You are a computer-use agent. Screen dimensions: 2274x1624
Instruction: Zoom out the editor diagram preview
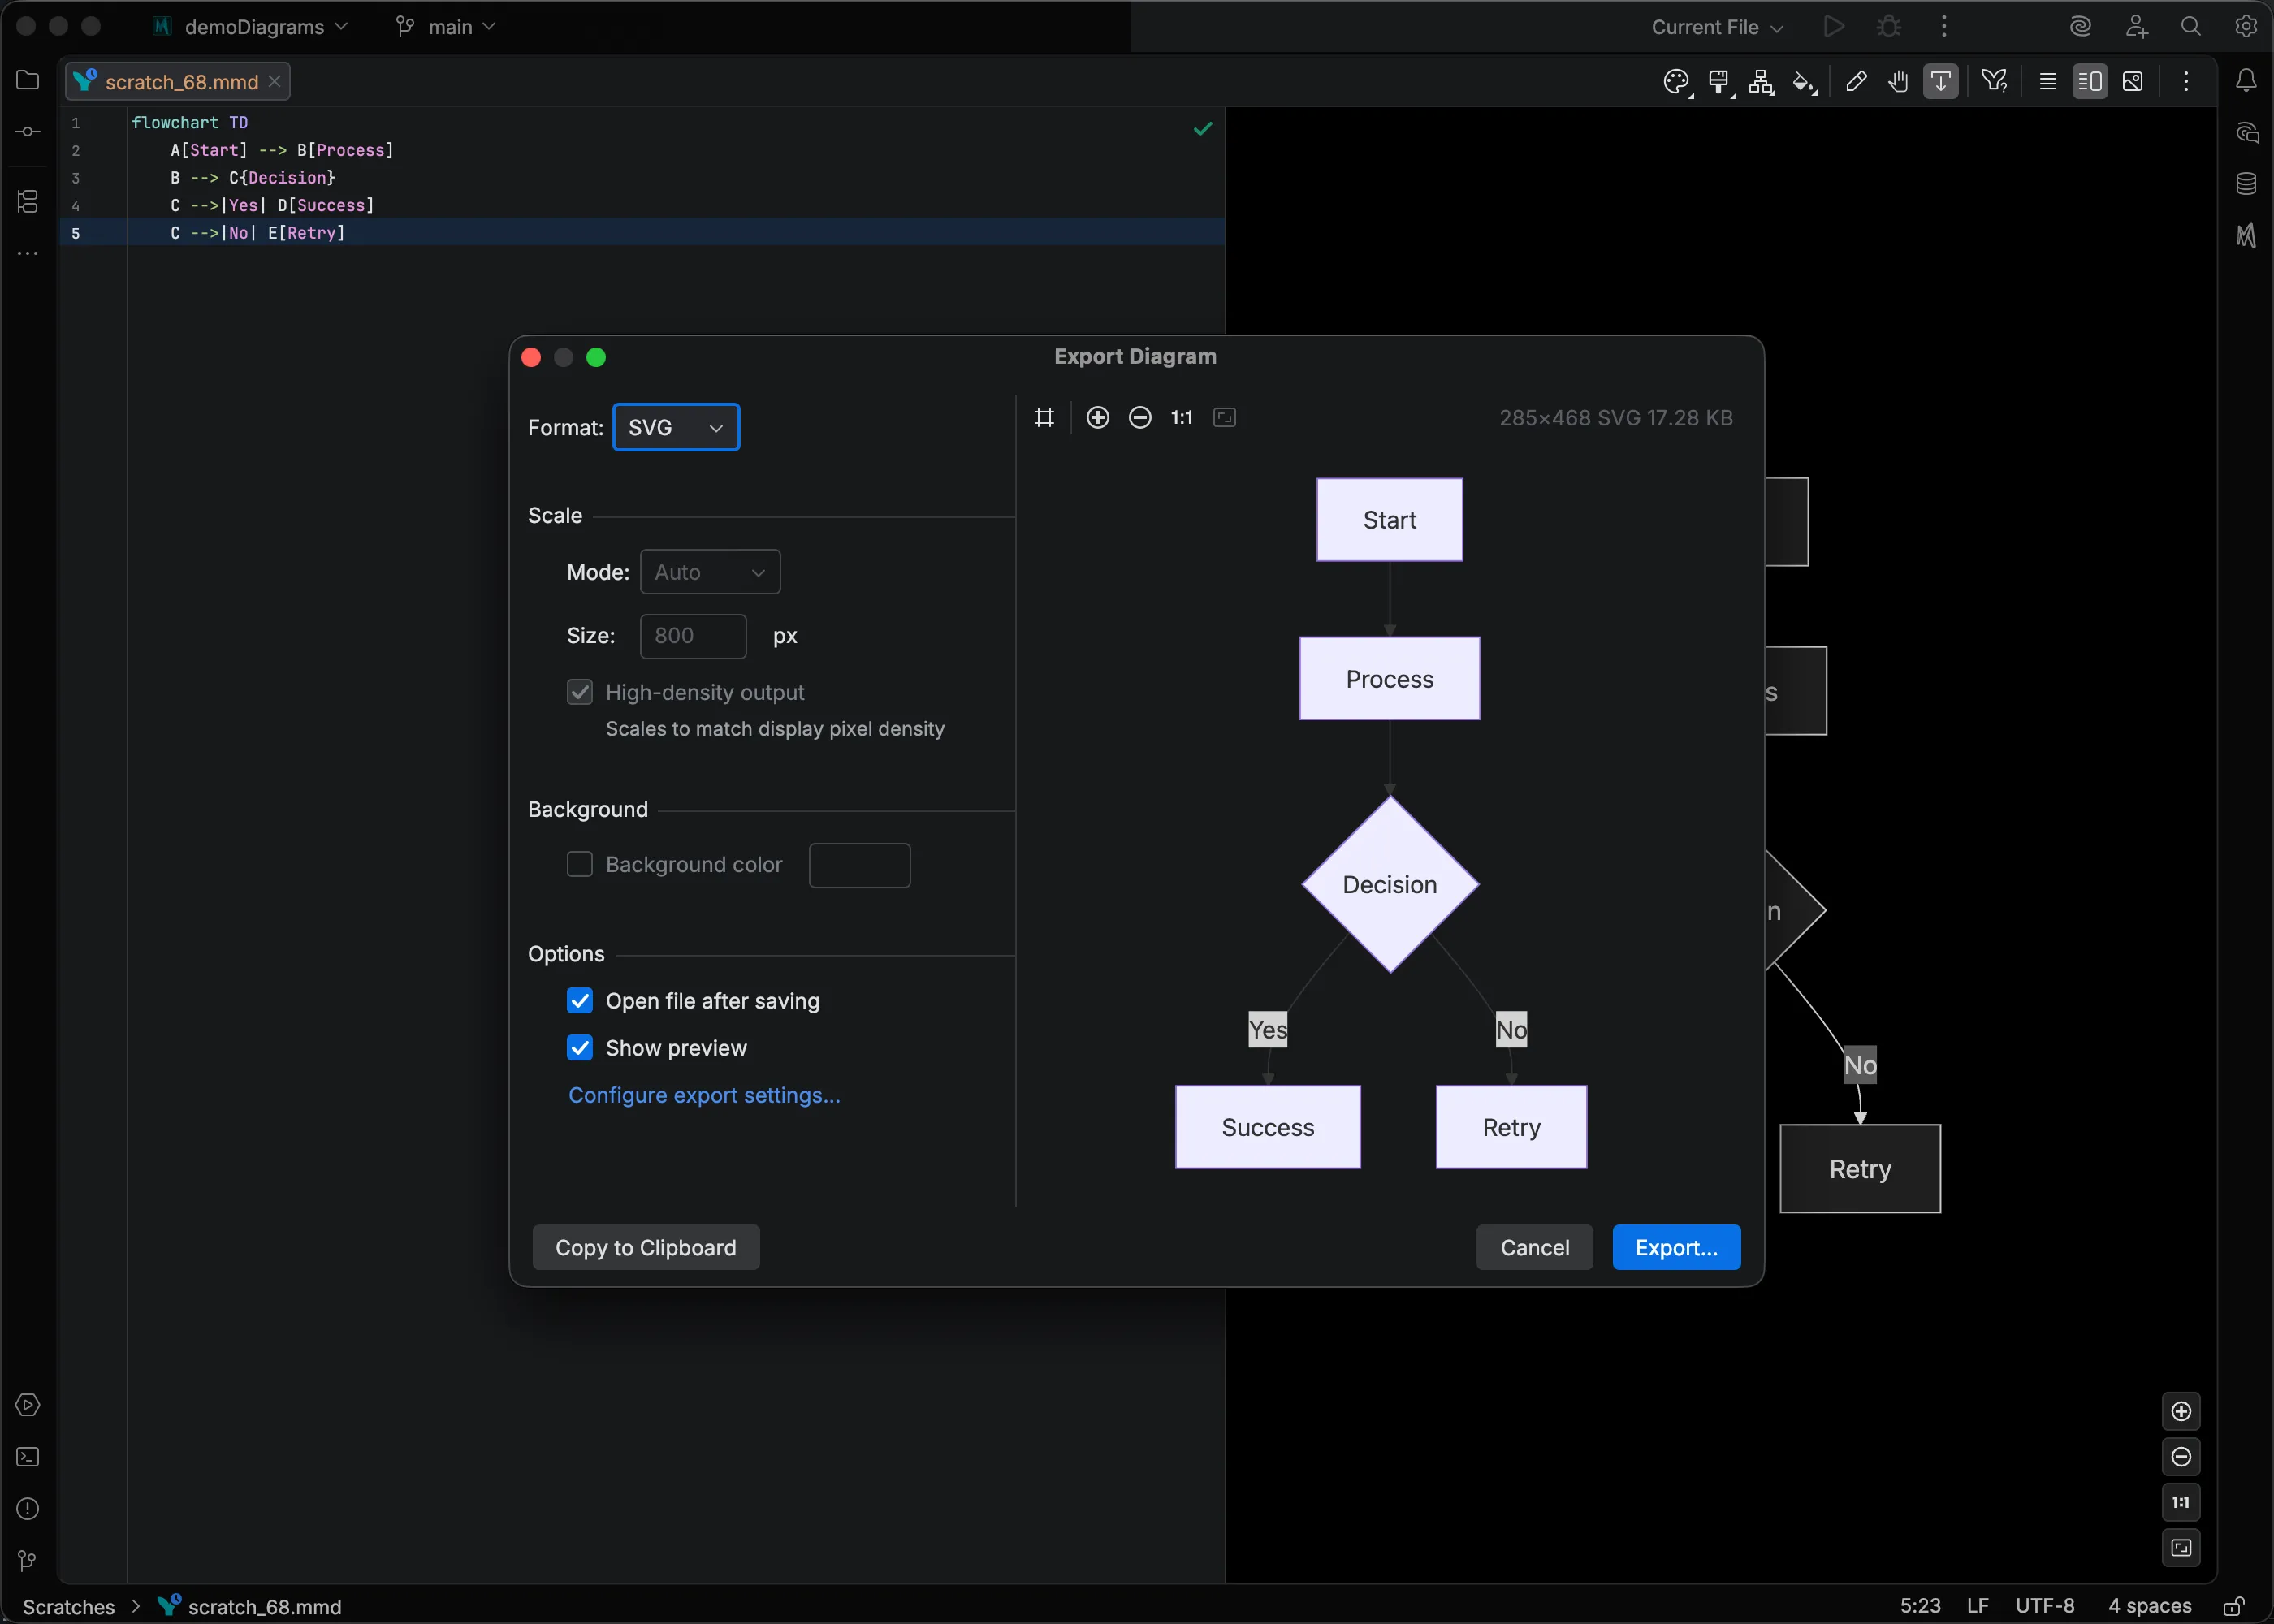tap(2181, 1457)
